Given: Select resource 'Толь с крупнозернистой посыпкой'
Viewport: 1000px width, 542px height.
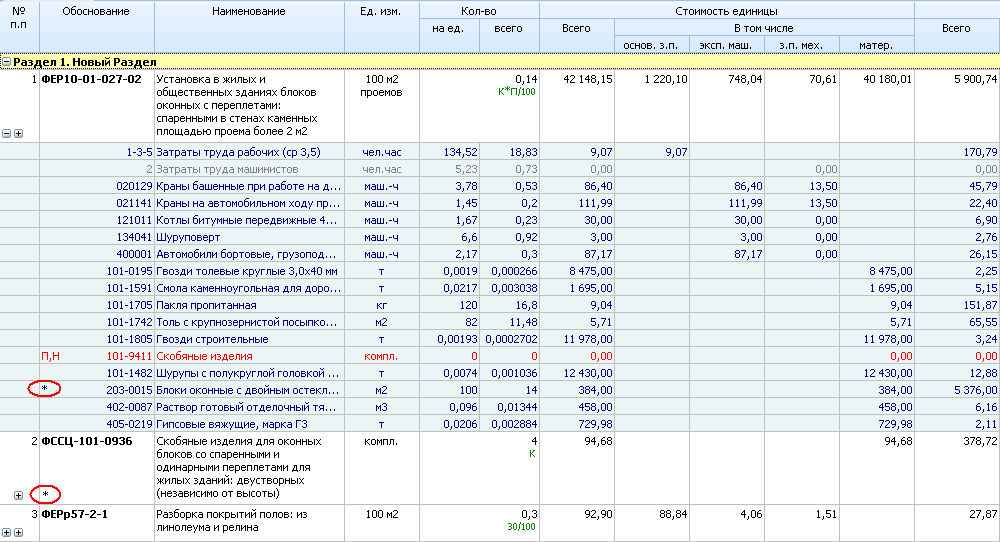Looking at the screenshot, I should pos(500,322).
